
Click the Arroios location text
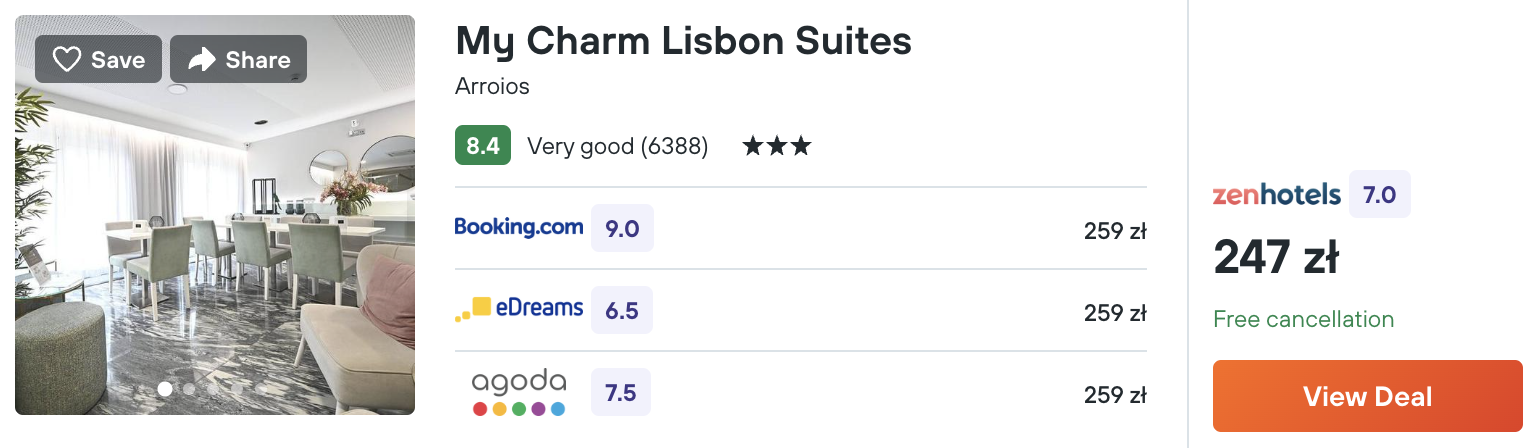point(492,86)
